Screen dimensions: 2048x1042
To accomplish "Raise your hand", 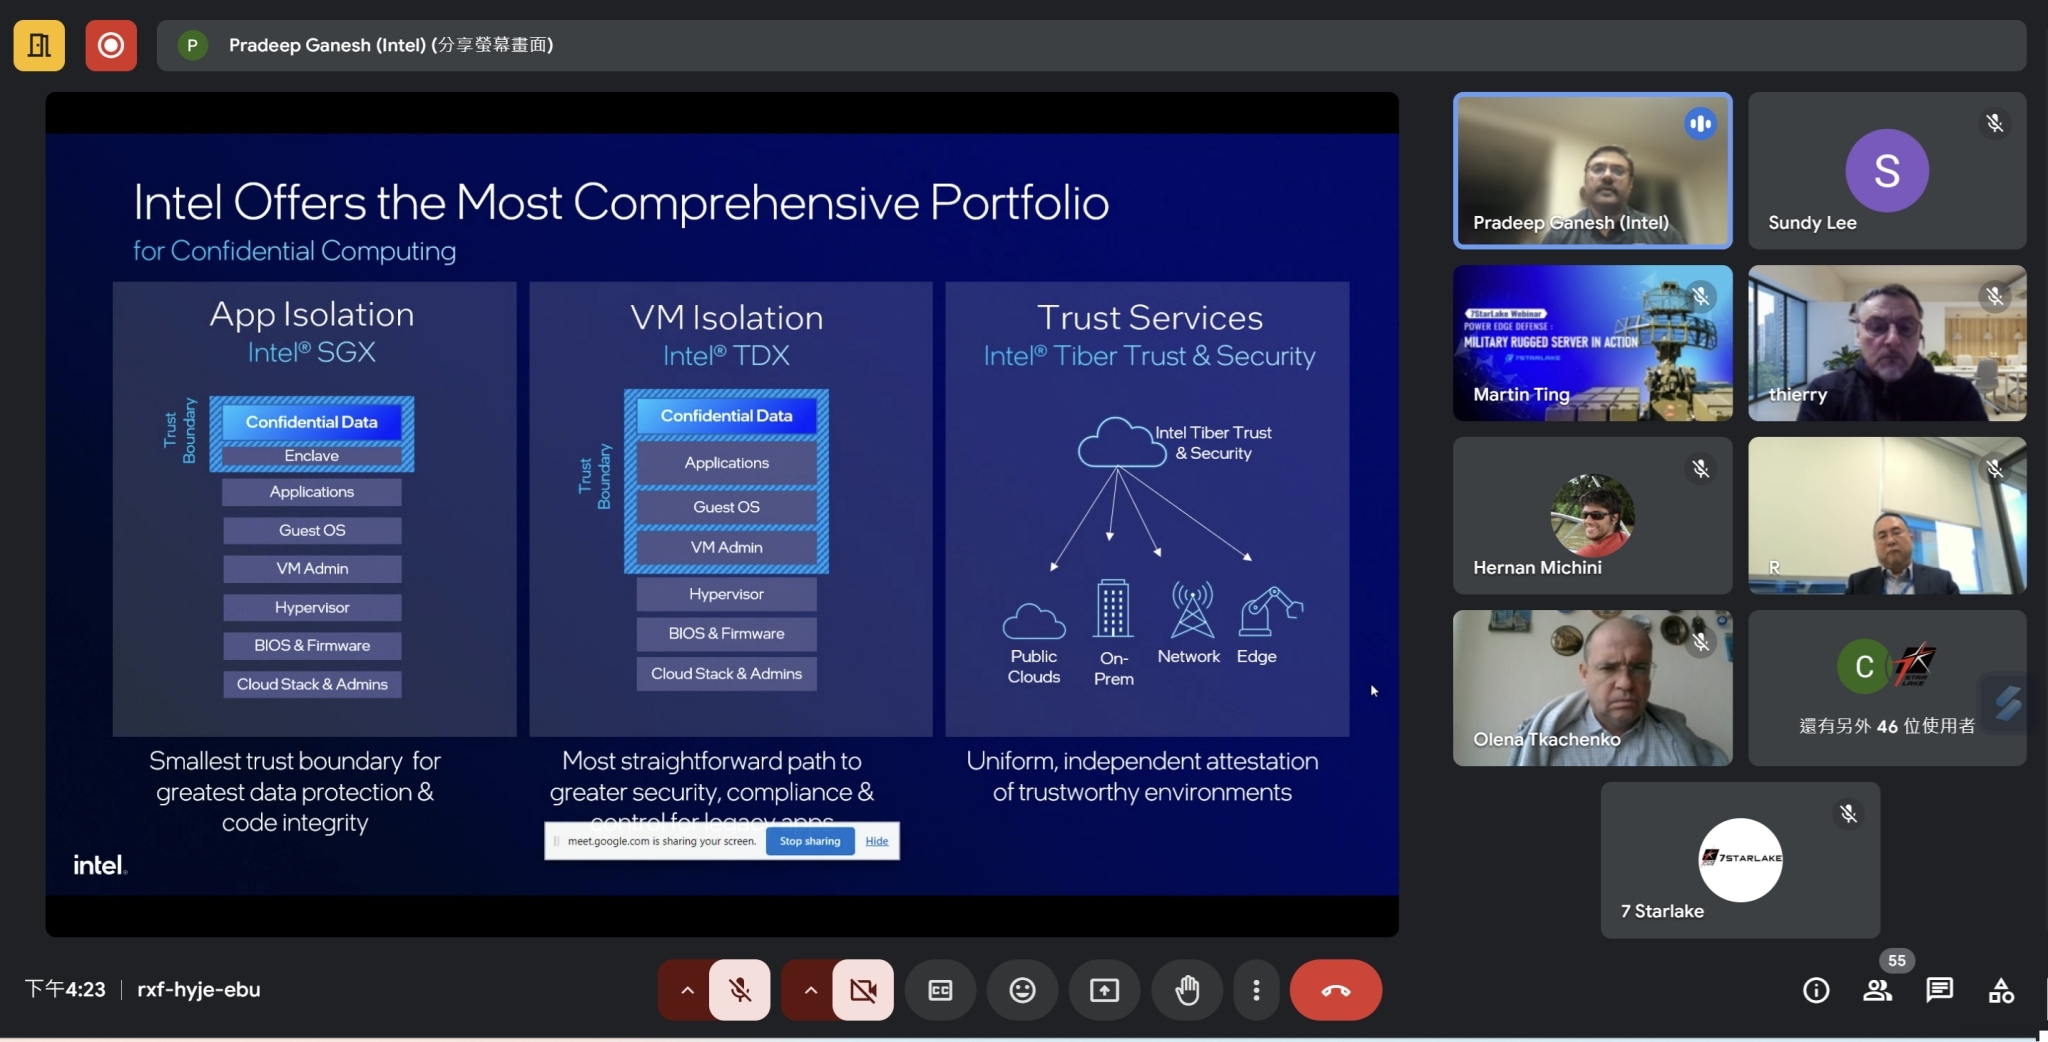I will pyautogui.click(x=1185, y=989).
